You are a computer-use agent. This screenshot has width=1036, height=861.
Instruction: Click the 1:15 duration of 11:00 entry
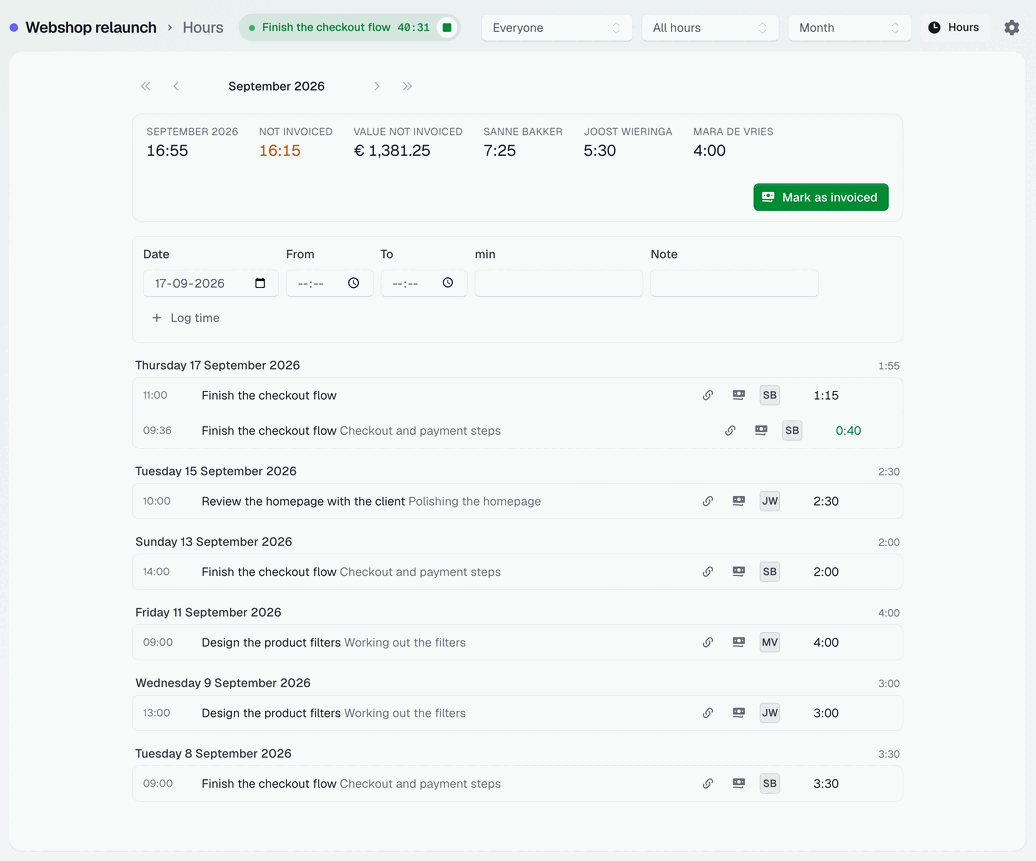(x=826, y=395)
